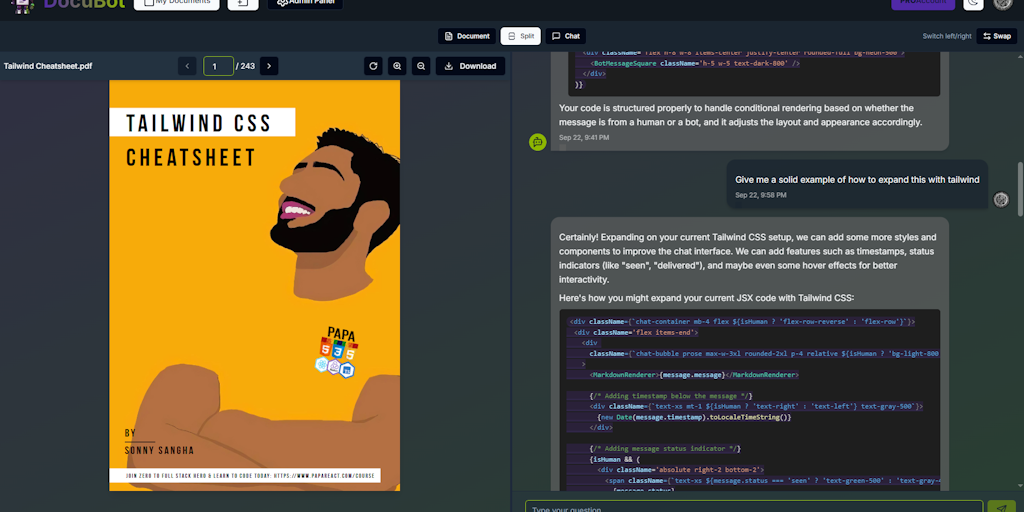Screen dimensions: 1024x512
Task: Click the bot avatar icon beside response
Action: (537, 142)
